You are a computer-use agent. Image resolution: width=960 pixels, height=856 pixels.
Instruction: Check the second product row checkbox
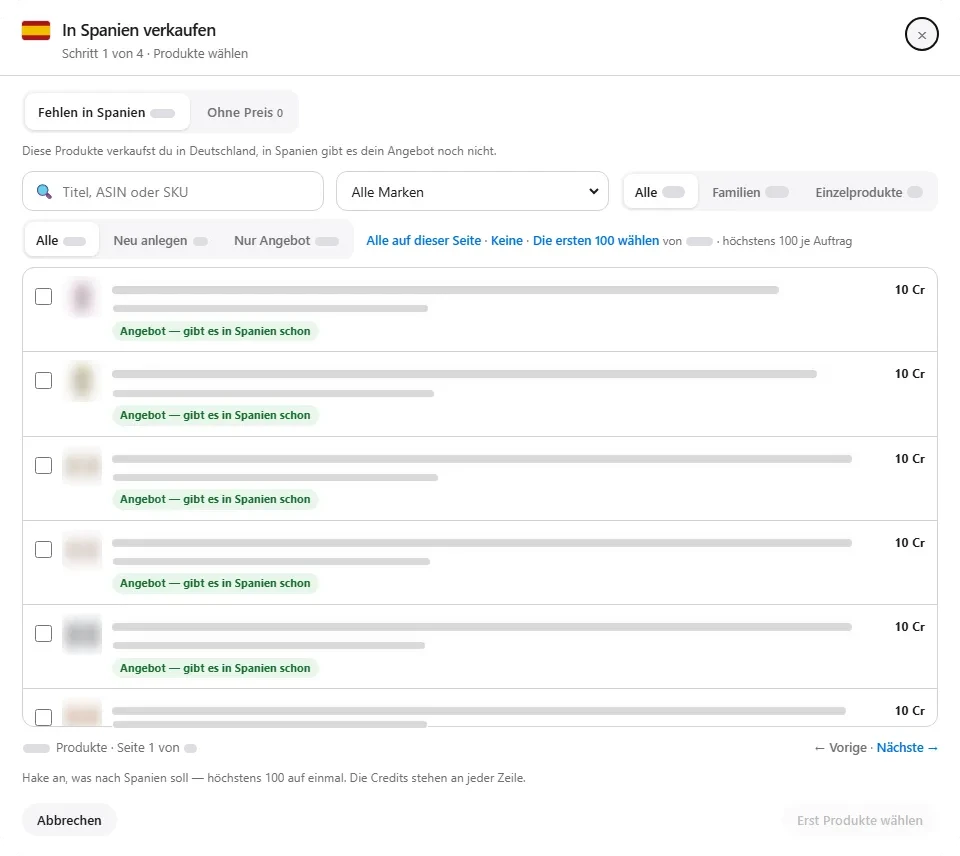click(x=43, y=380)
